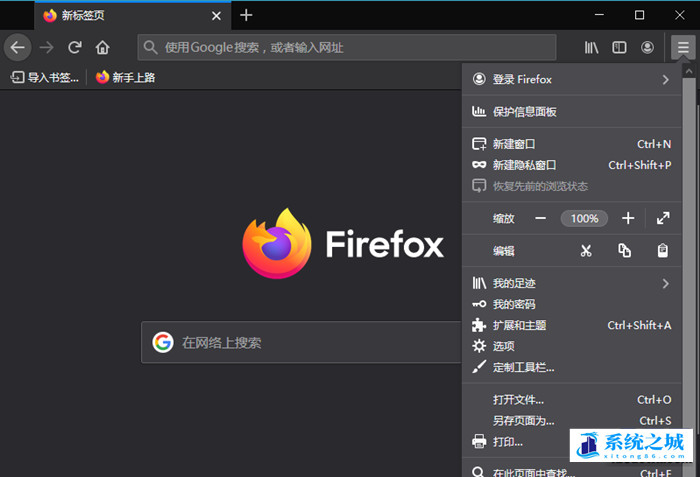
Task: Toggle the sidebar view icon
Action: 619,47
